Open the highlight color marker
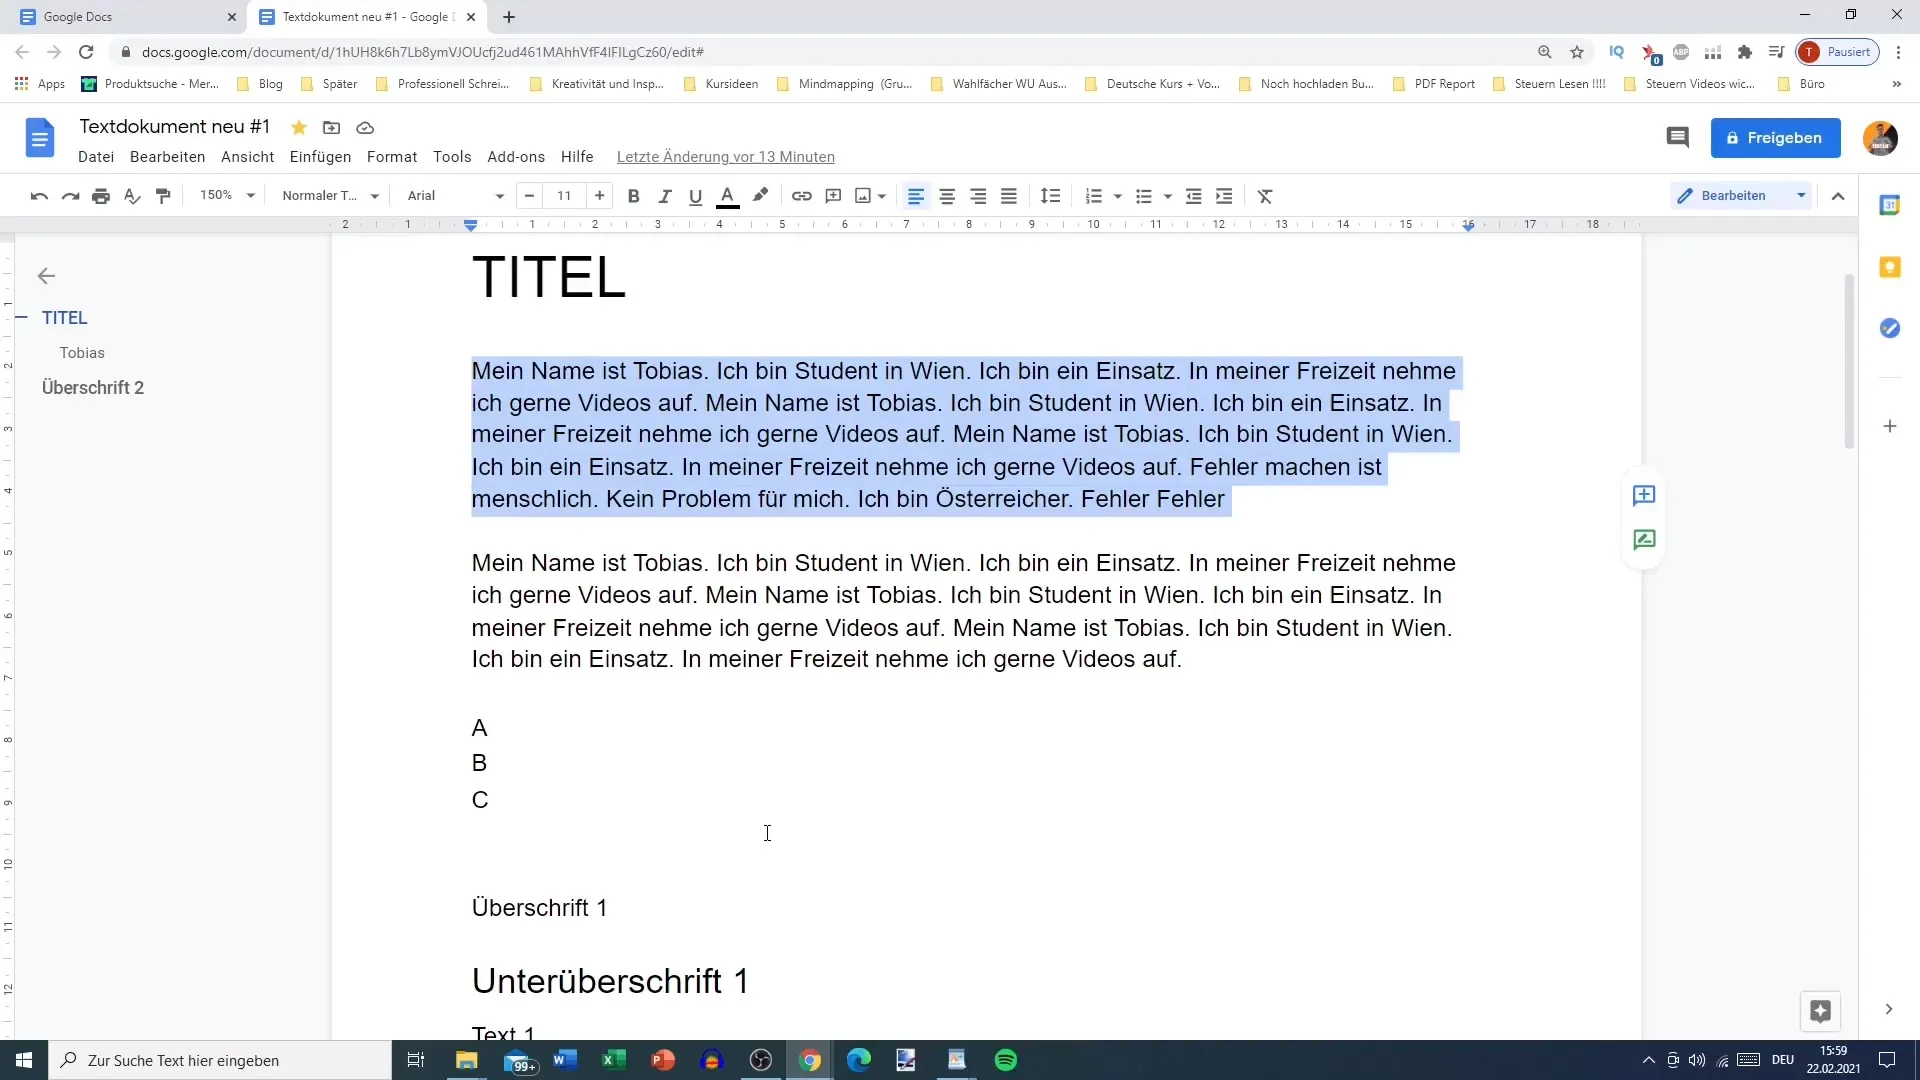The image size is (1920, 1080). tap(760, 196)
